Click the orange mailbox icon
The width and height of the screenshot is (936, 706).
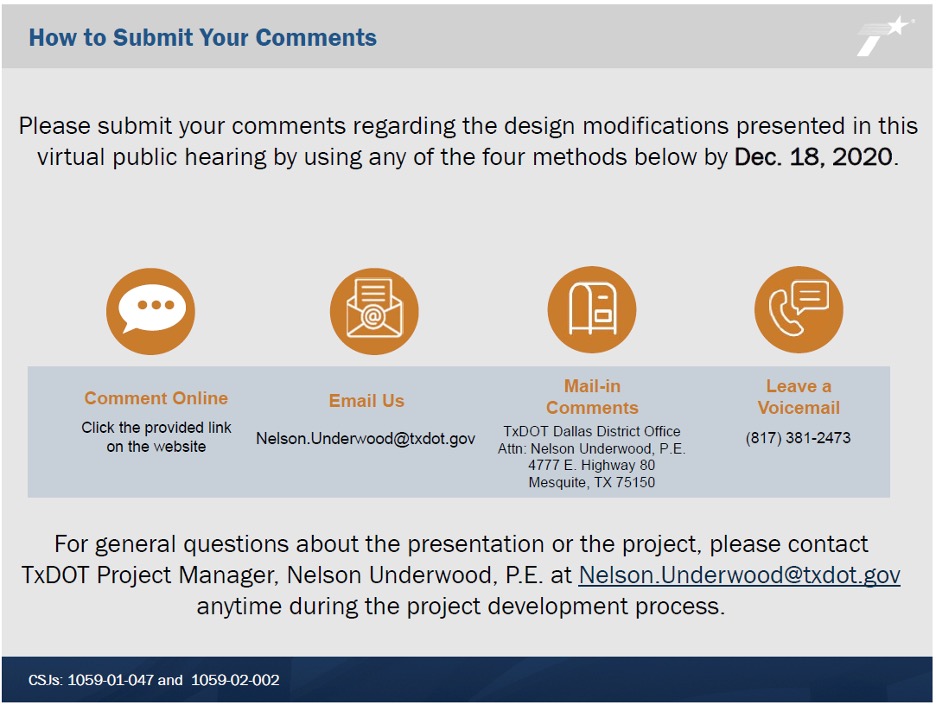pyautogui.click(x=592, y=310)
